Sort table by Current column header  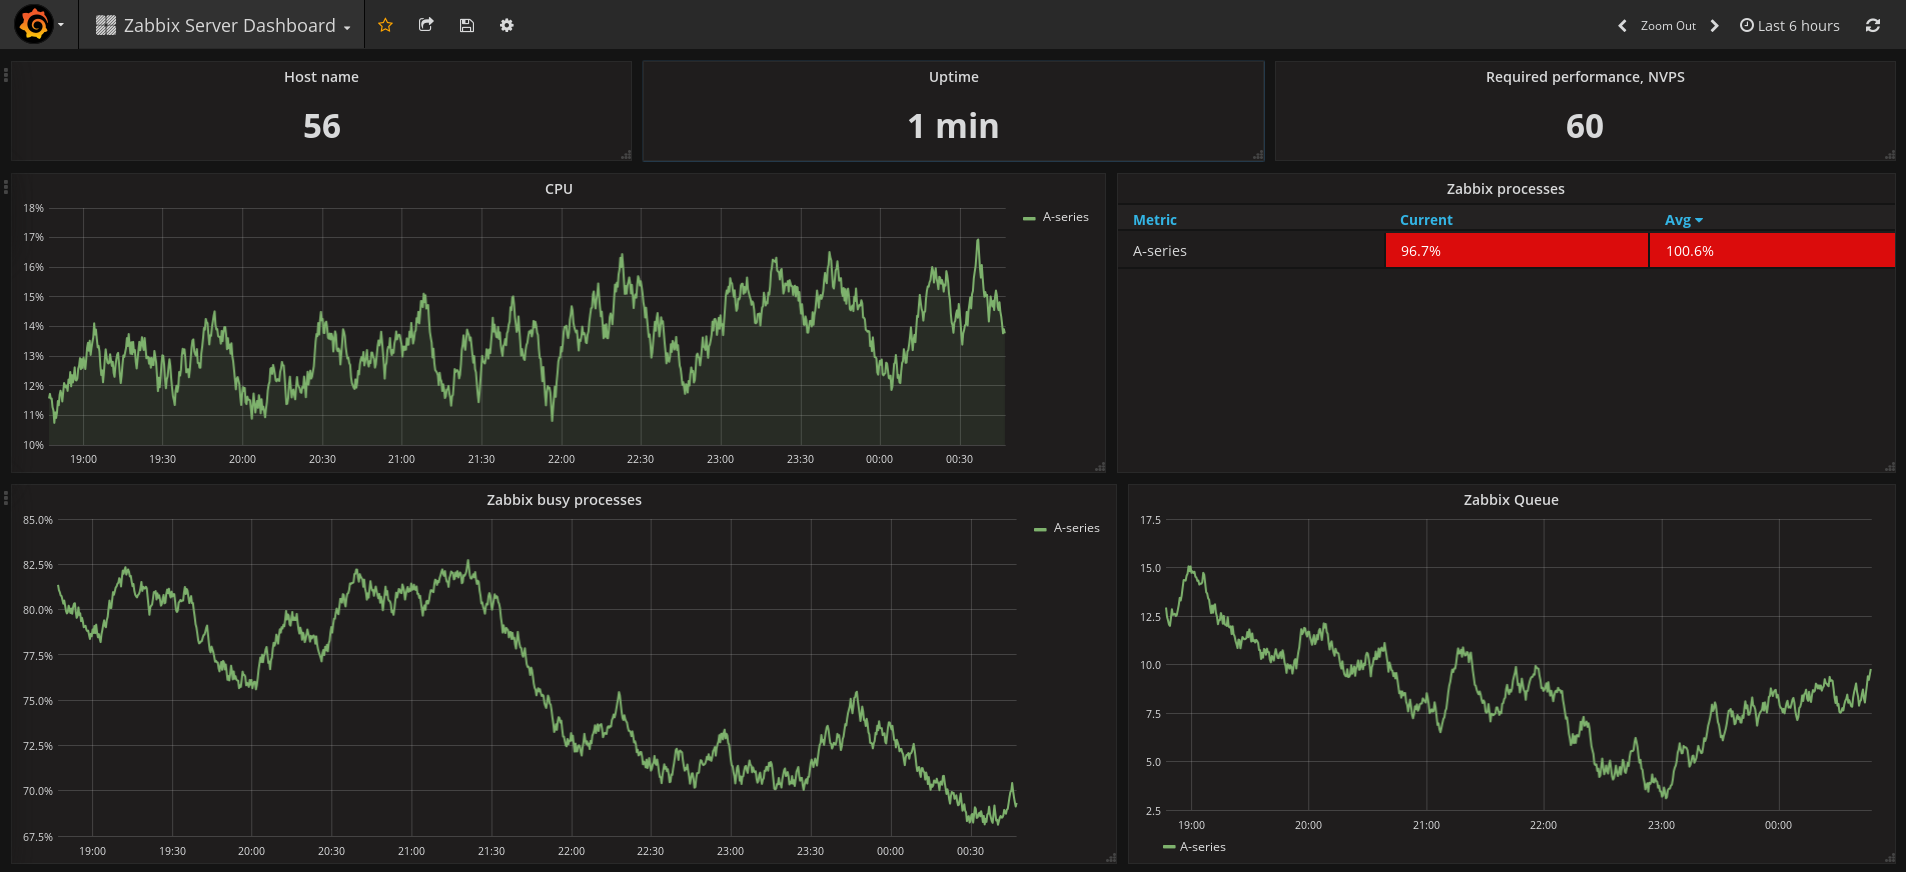coord(1425,220)
